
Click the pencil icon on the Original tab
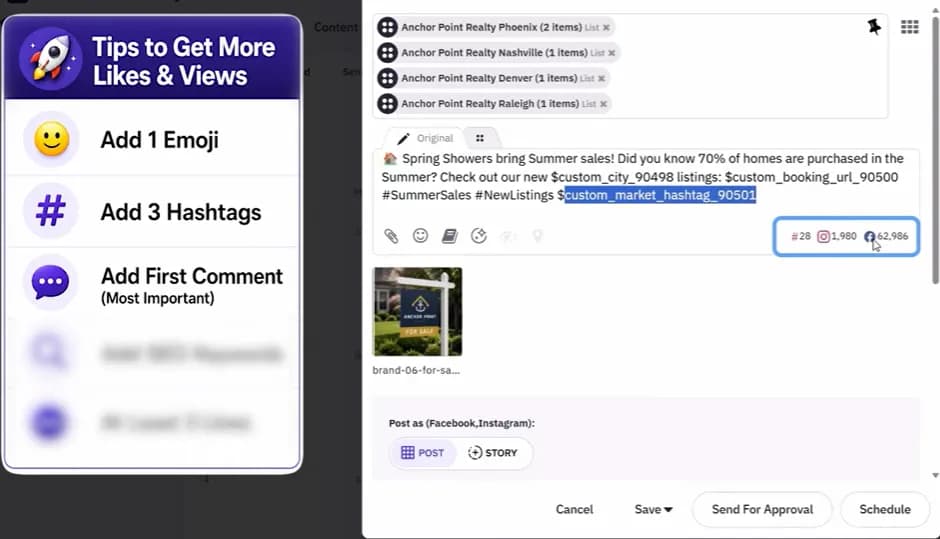click(x=403, y=138)
